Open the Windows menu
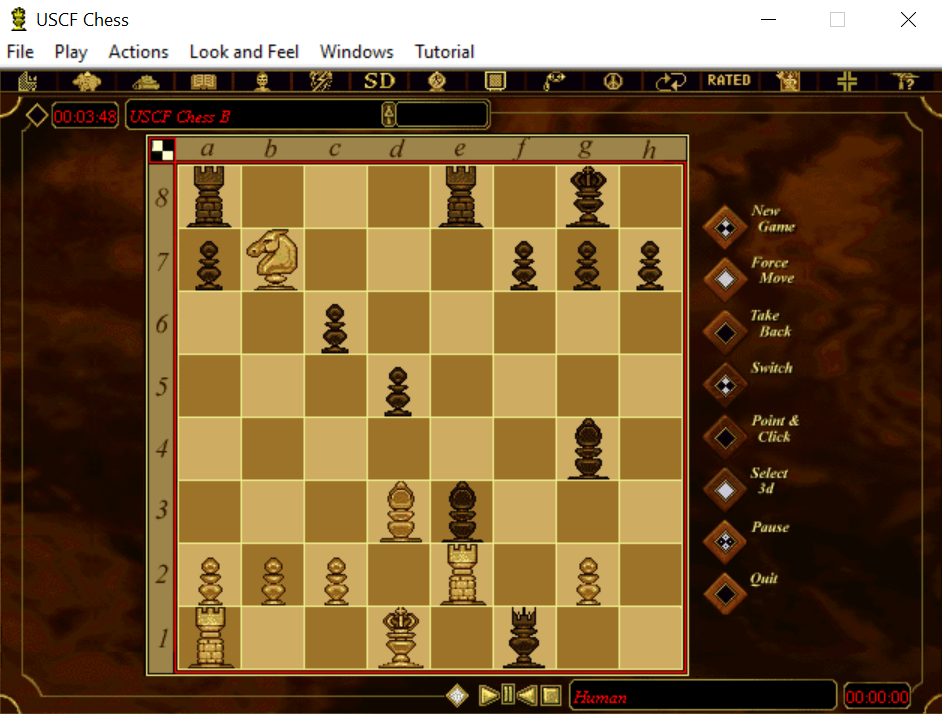The height and width of the screenshot is (714, 942). point(356,52)
